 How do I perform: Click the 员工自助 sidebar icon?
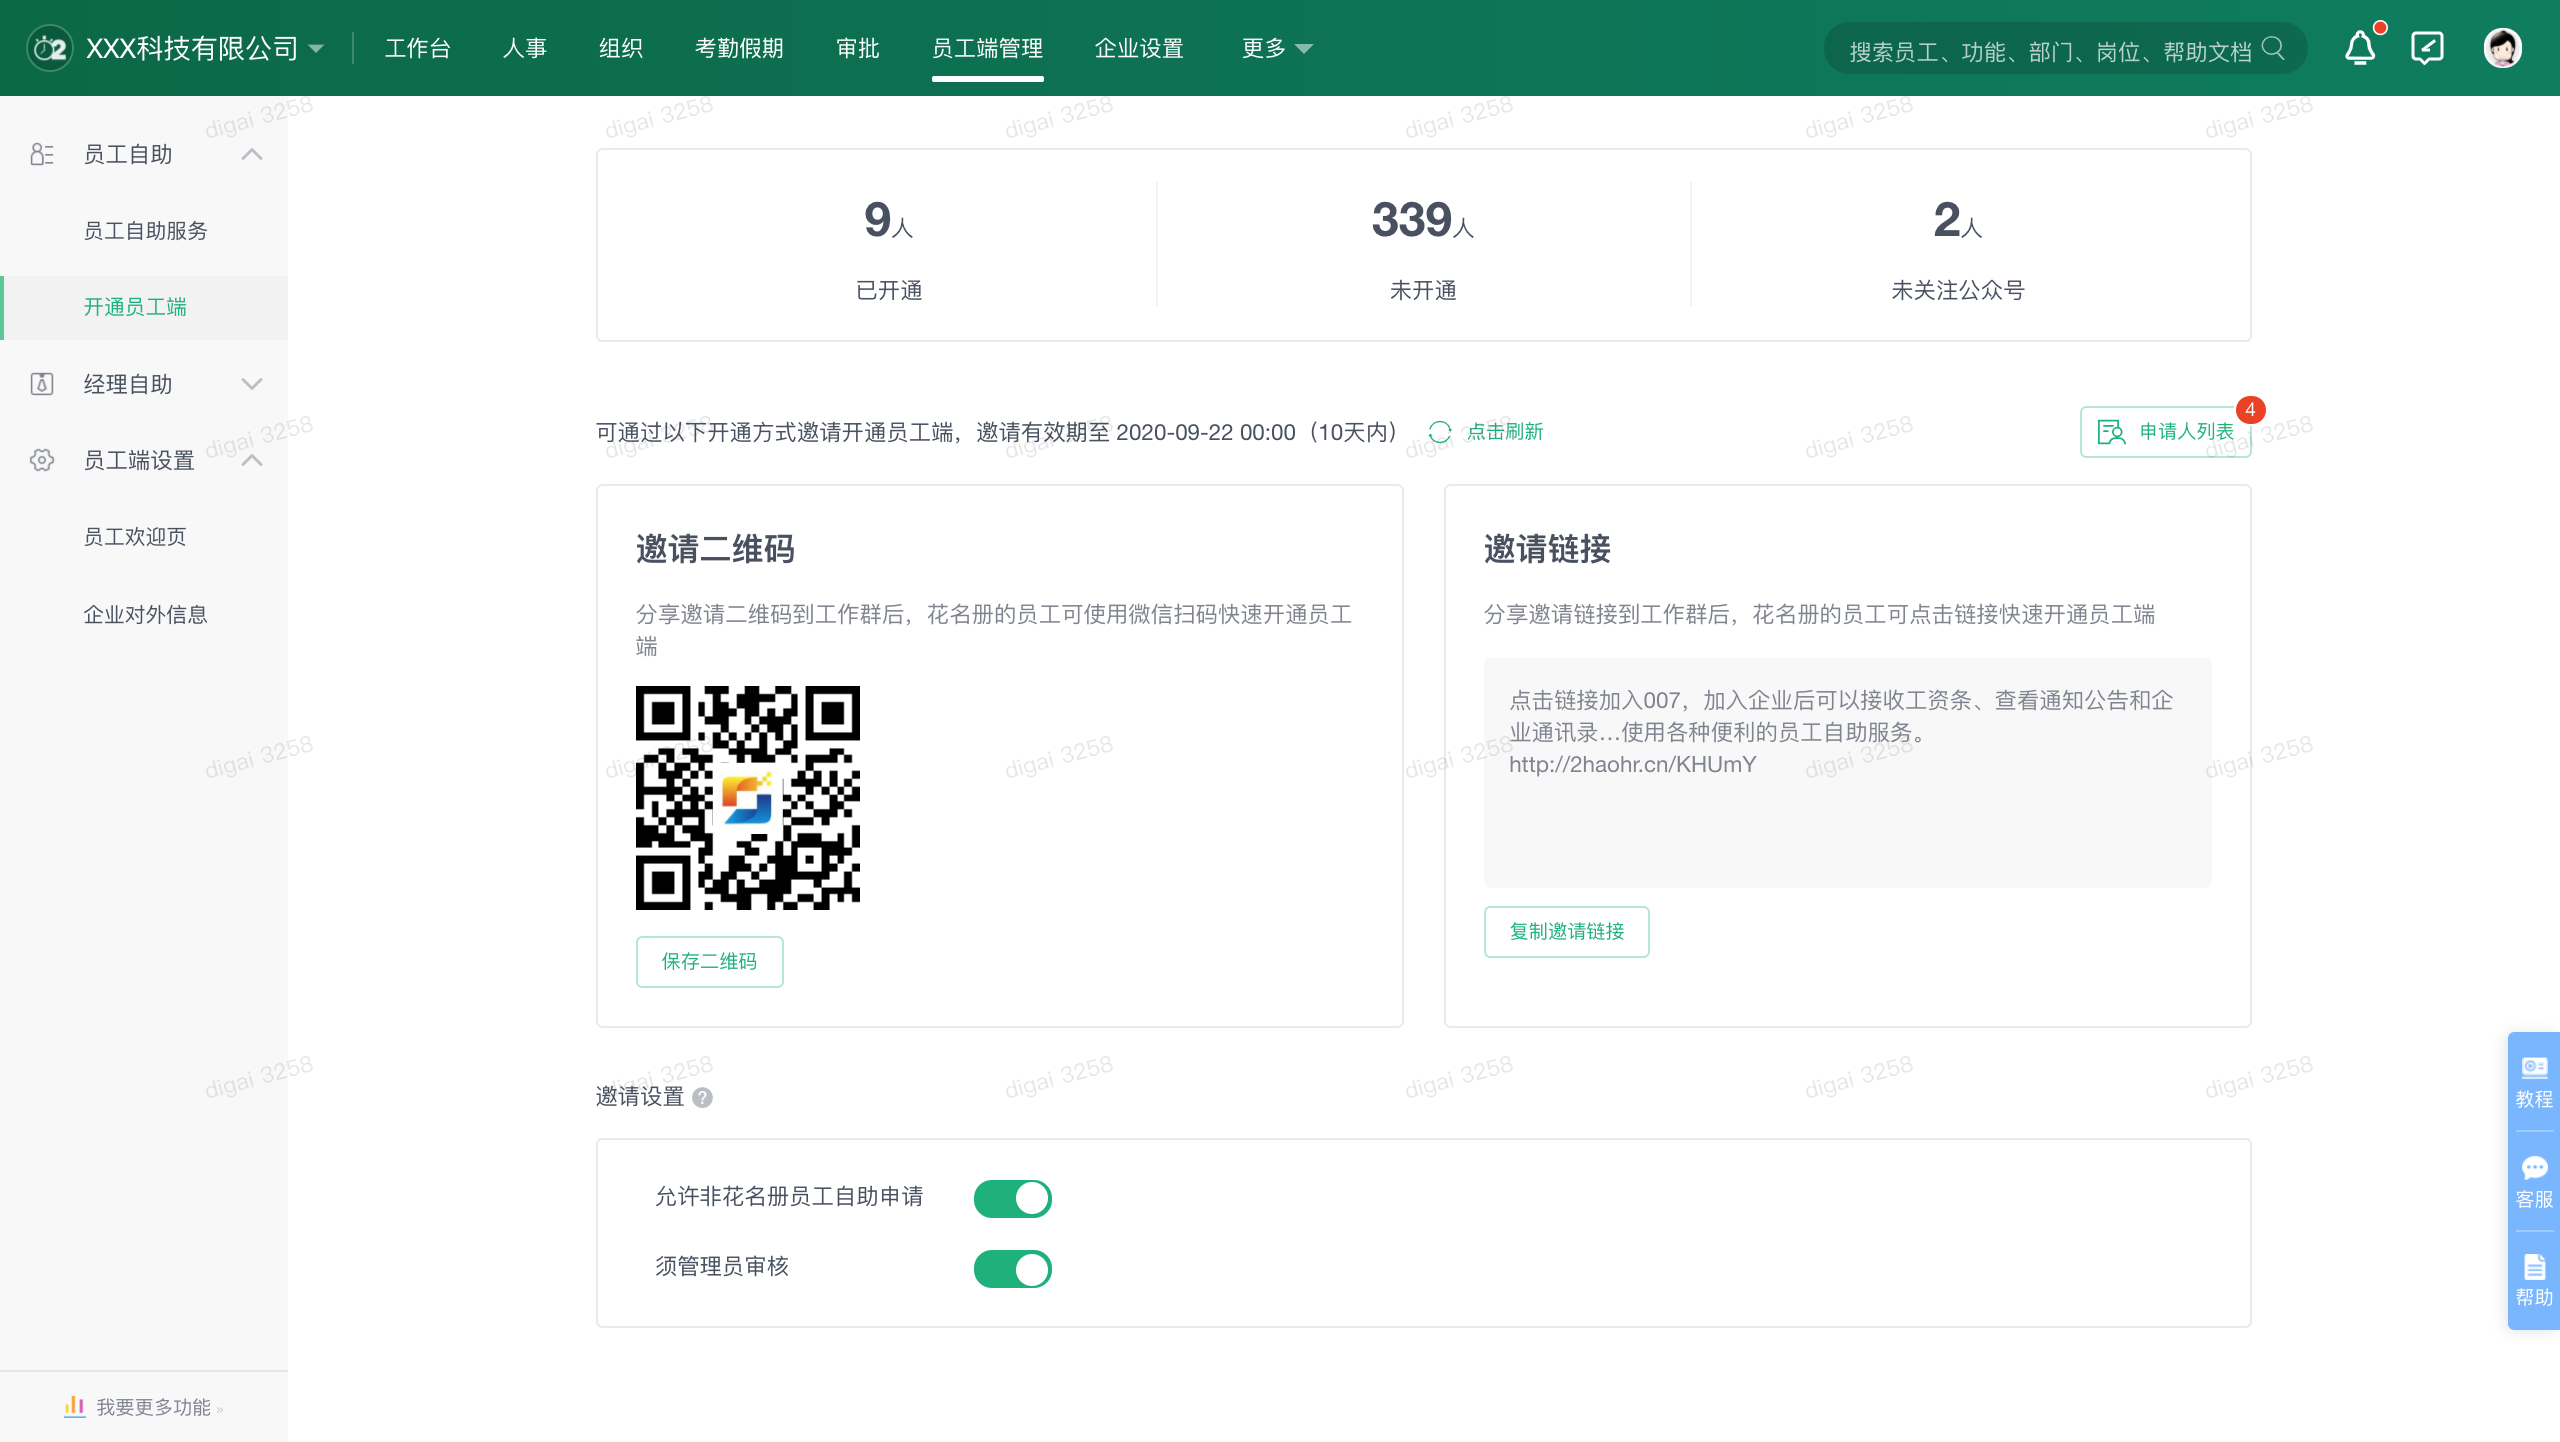click(42, 154)
